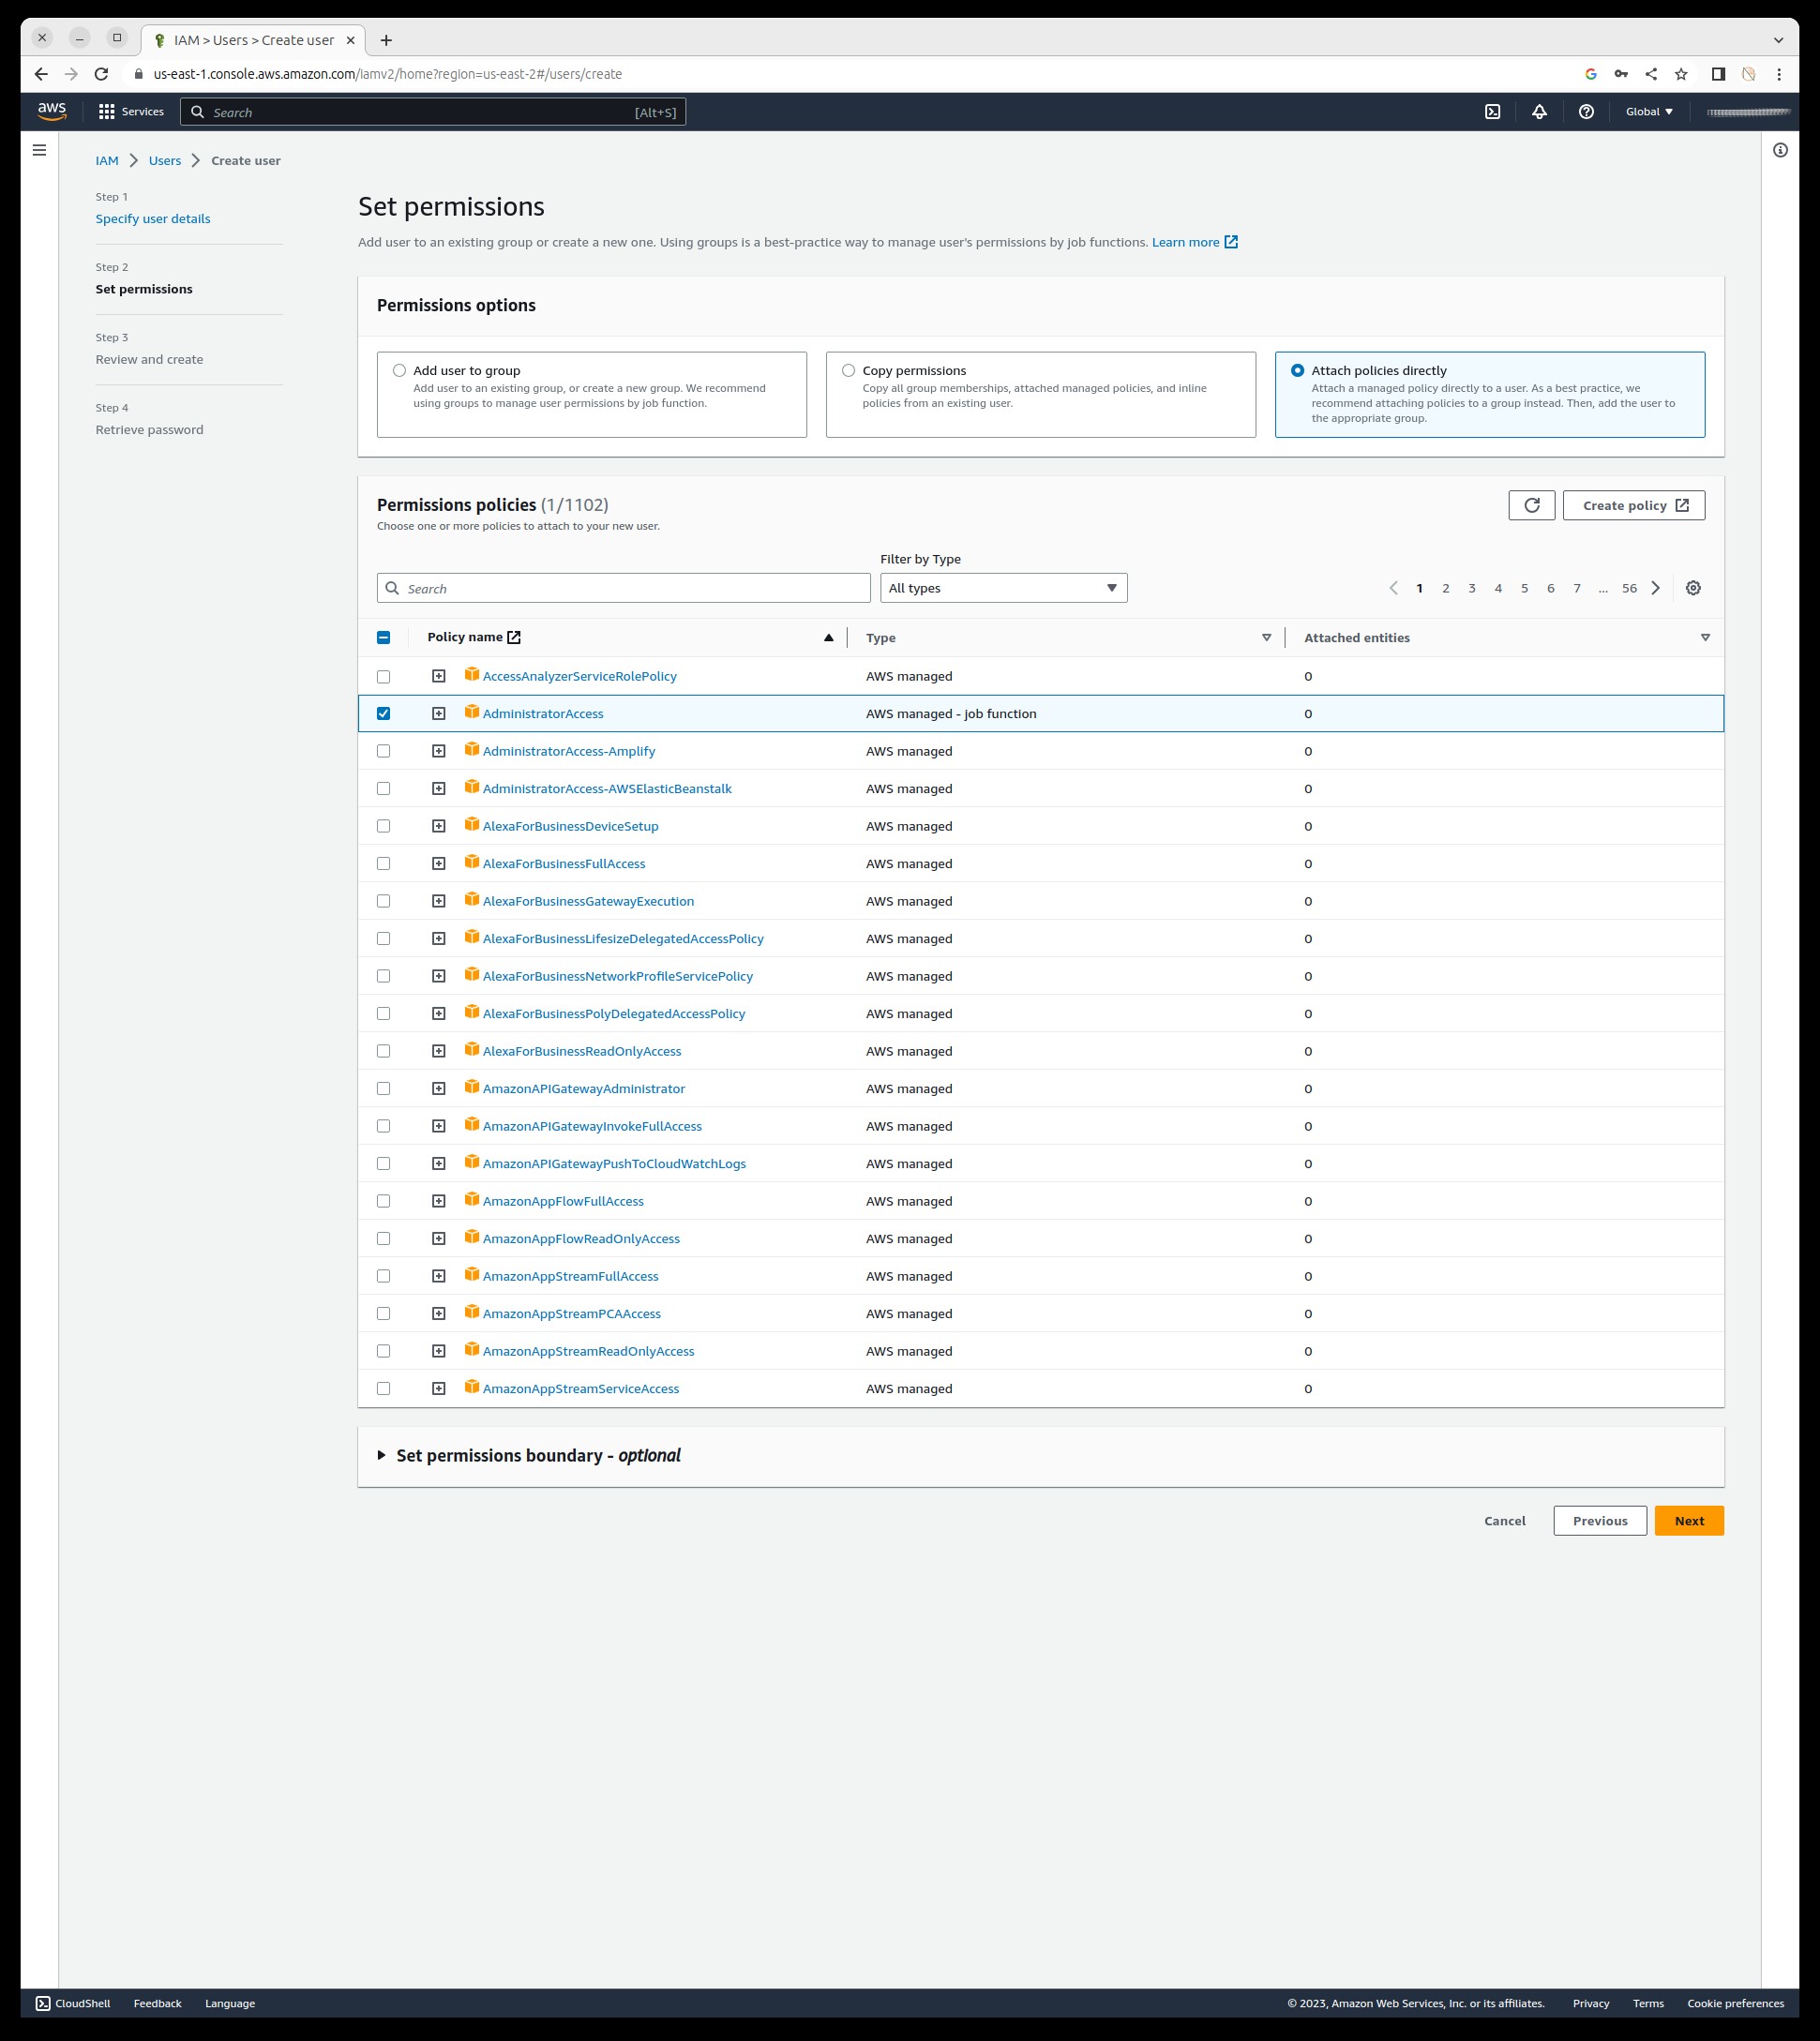
Task: Toggle the select-all policies header checkbox
Action: [383, 637]
